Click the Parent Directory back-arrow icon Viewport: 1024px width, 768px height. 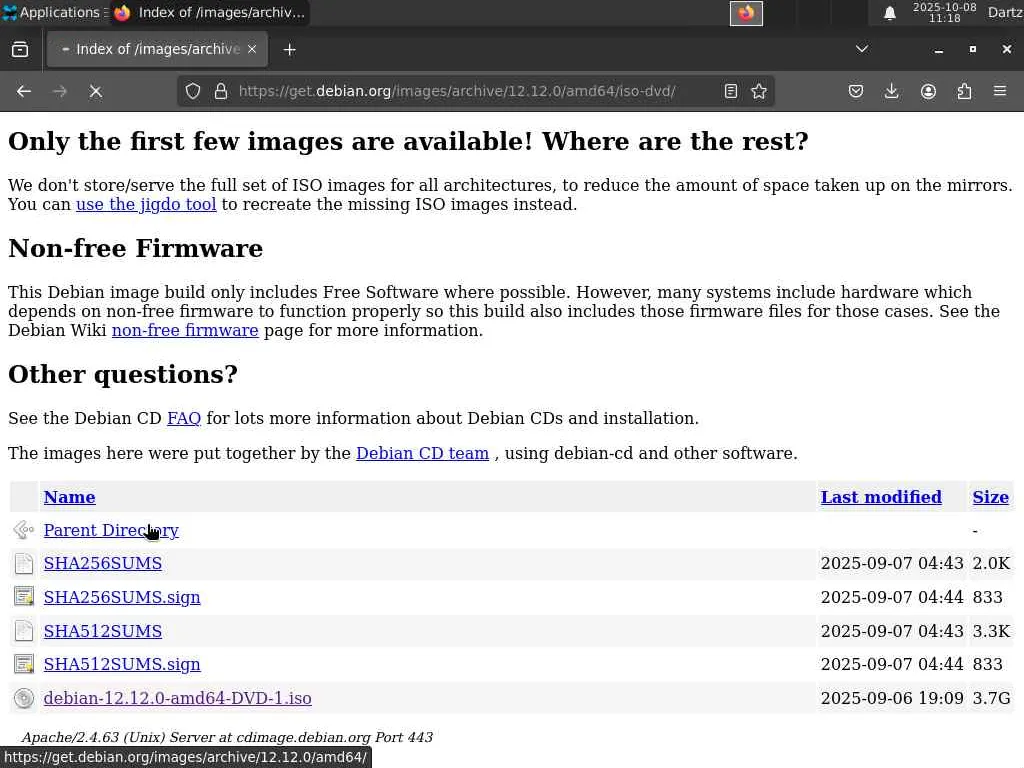point(24,530)
